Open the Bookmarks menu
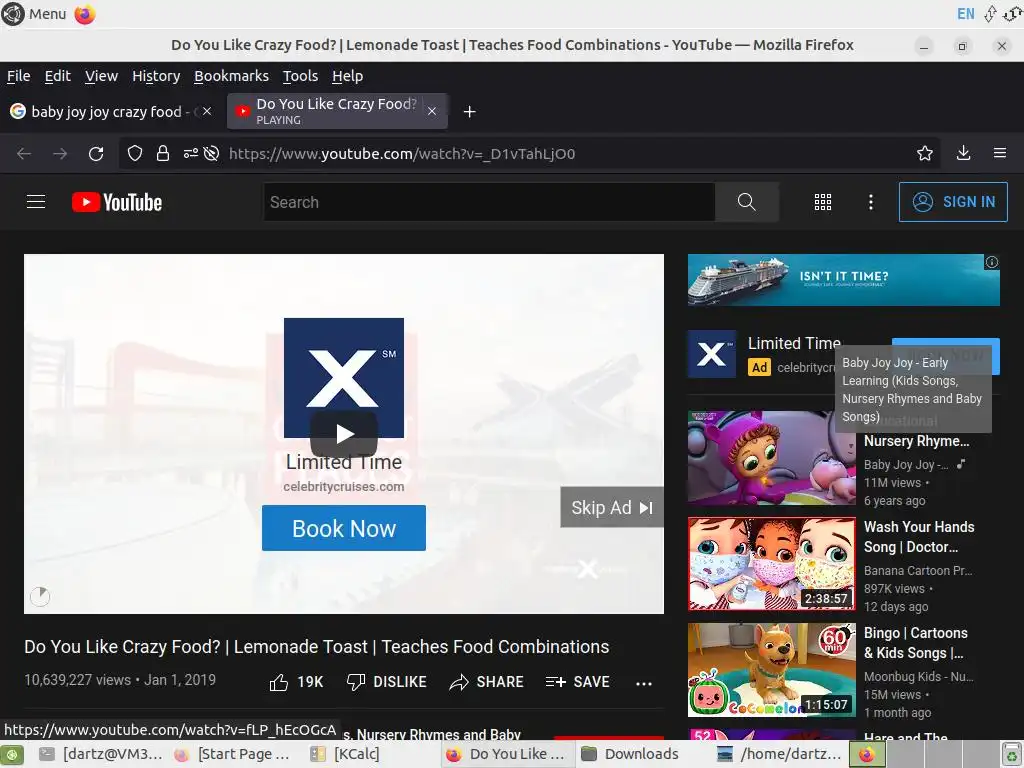Viewport: 1024px width, 768px height. (231, 76)
